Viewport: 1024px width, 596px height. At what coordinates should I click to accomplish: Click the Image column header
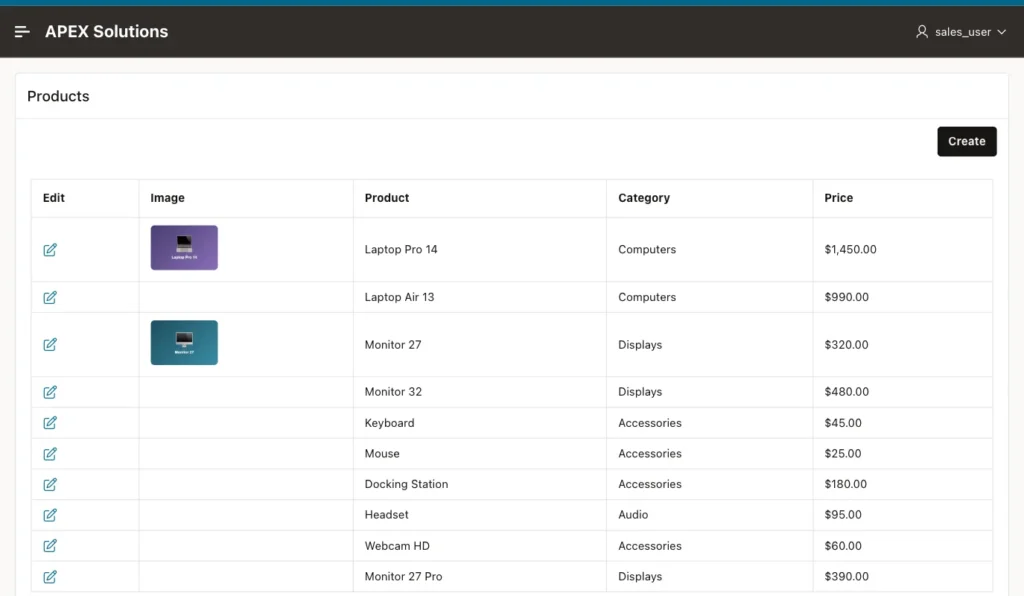click(167, 198)
